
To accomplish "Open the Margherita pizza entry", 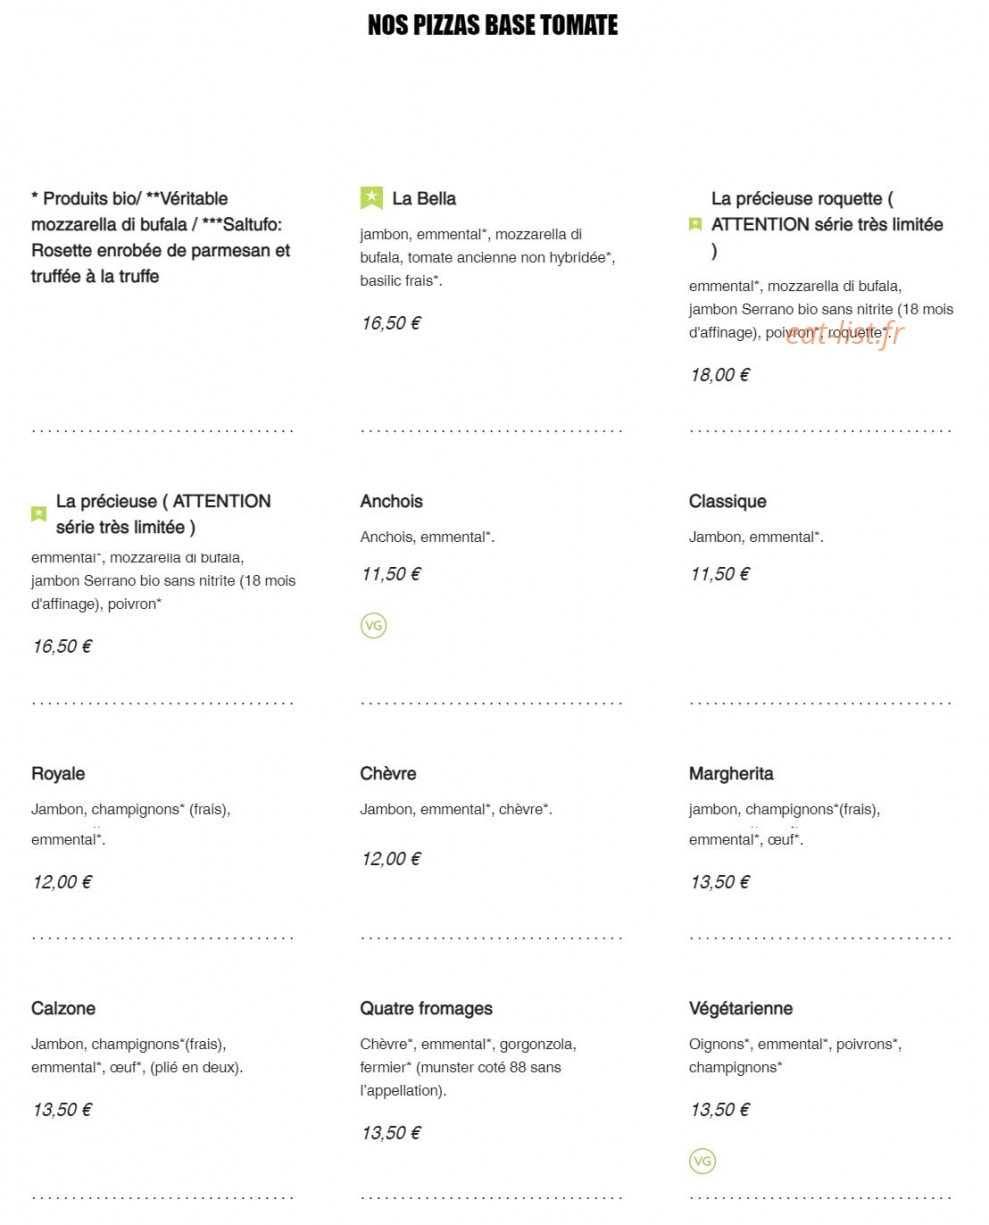I will coord(731,773).
